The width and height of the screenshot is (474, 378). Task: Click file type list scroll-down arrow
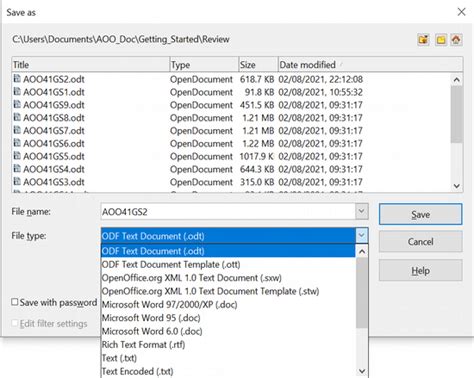pos(362,371)
